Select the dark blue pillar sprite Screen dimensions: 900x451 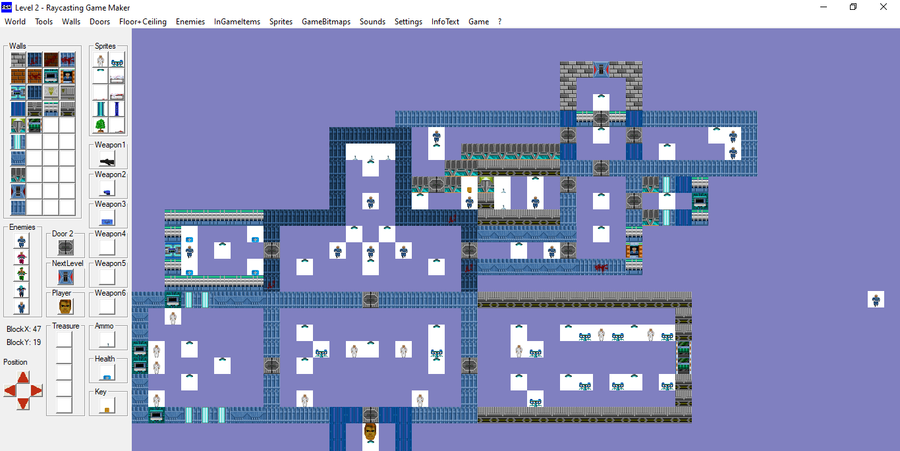pos(117,108)
